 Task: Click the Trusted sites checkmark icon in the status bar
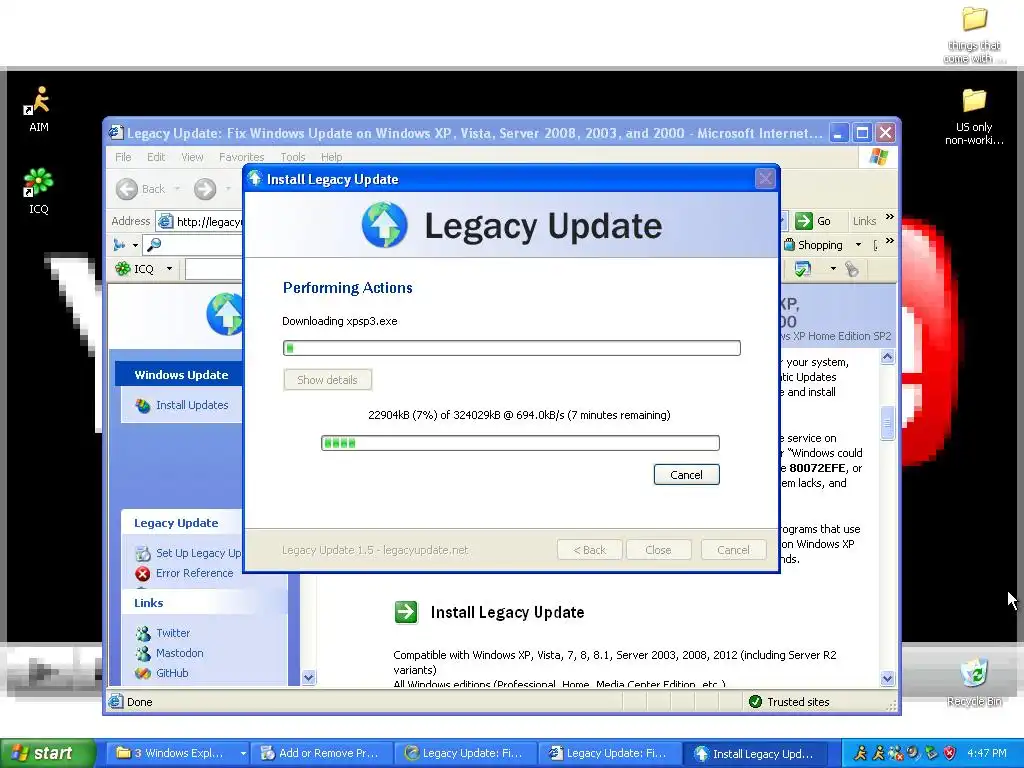pyautogui.click(x=756, y=702)
